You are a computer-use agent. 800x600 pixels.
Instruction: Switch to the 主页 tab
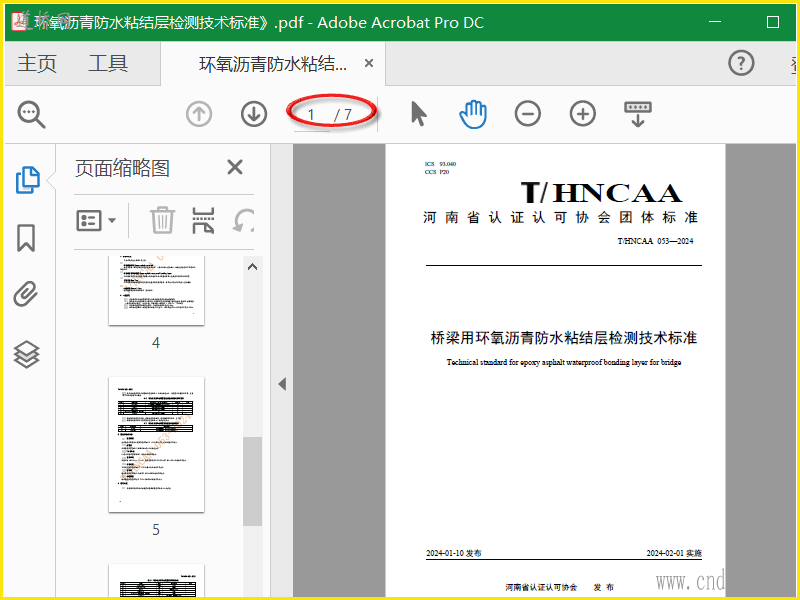point(37,63)
